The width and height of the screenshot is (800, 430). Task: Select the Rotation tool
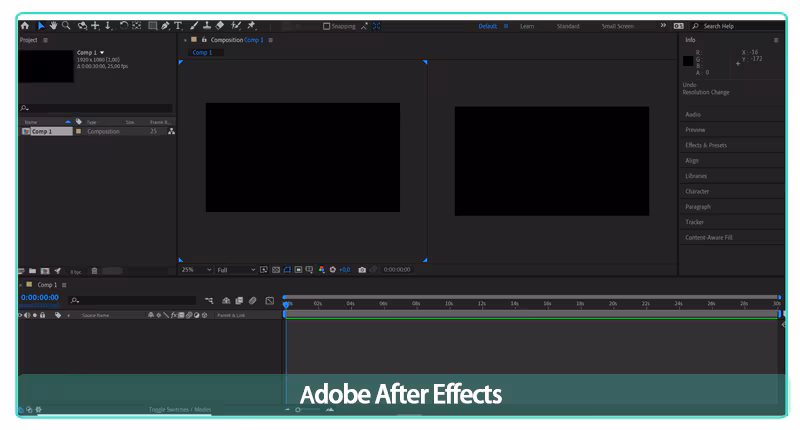(123, 26)
